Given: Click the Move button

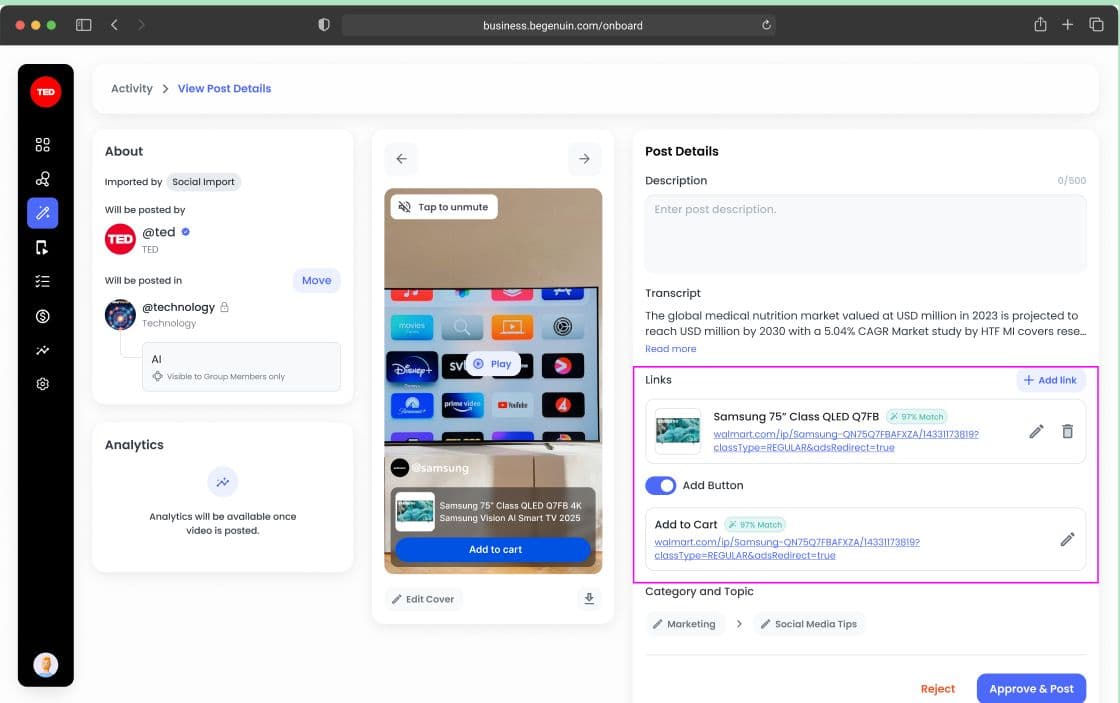Looking at the screenshot, I should coord(316,280).
